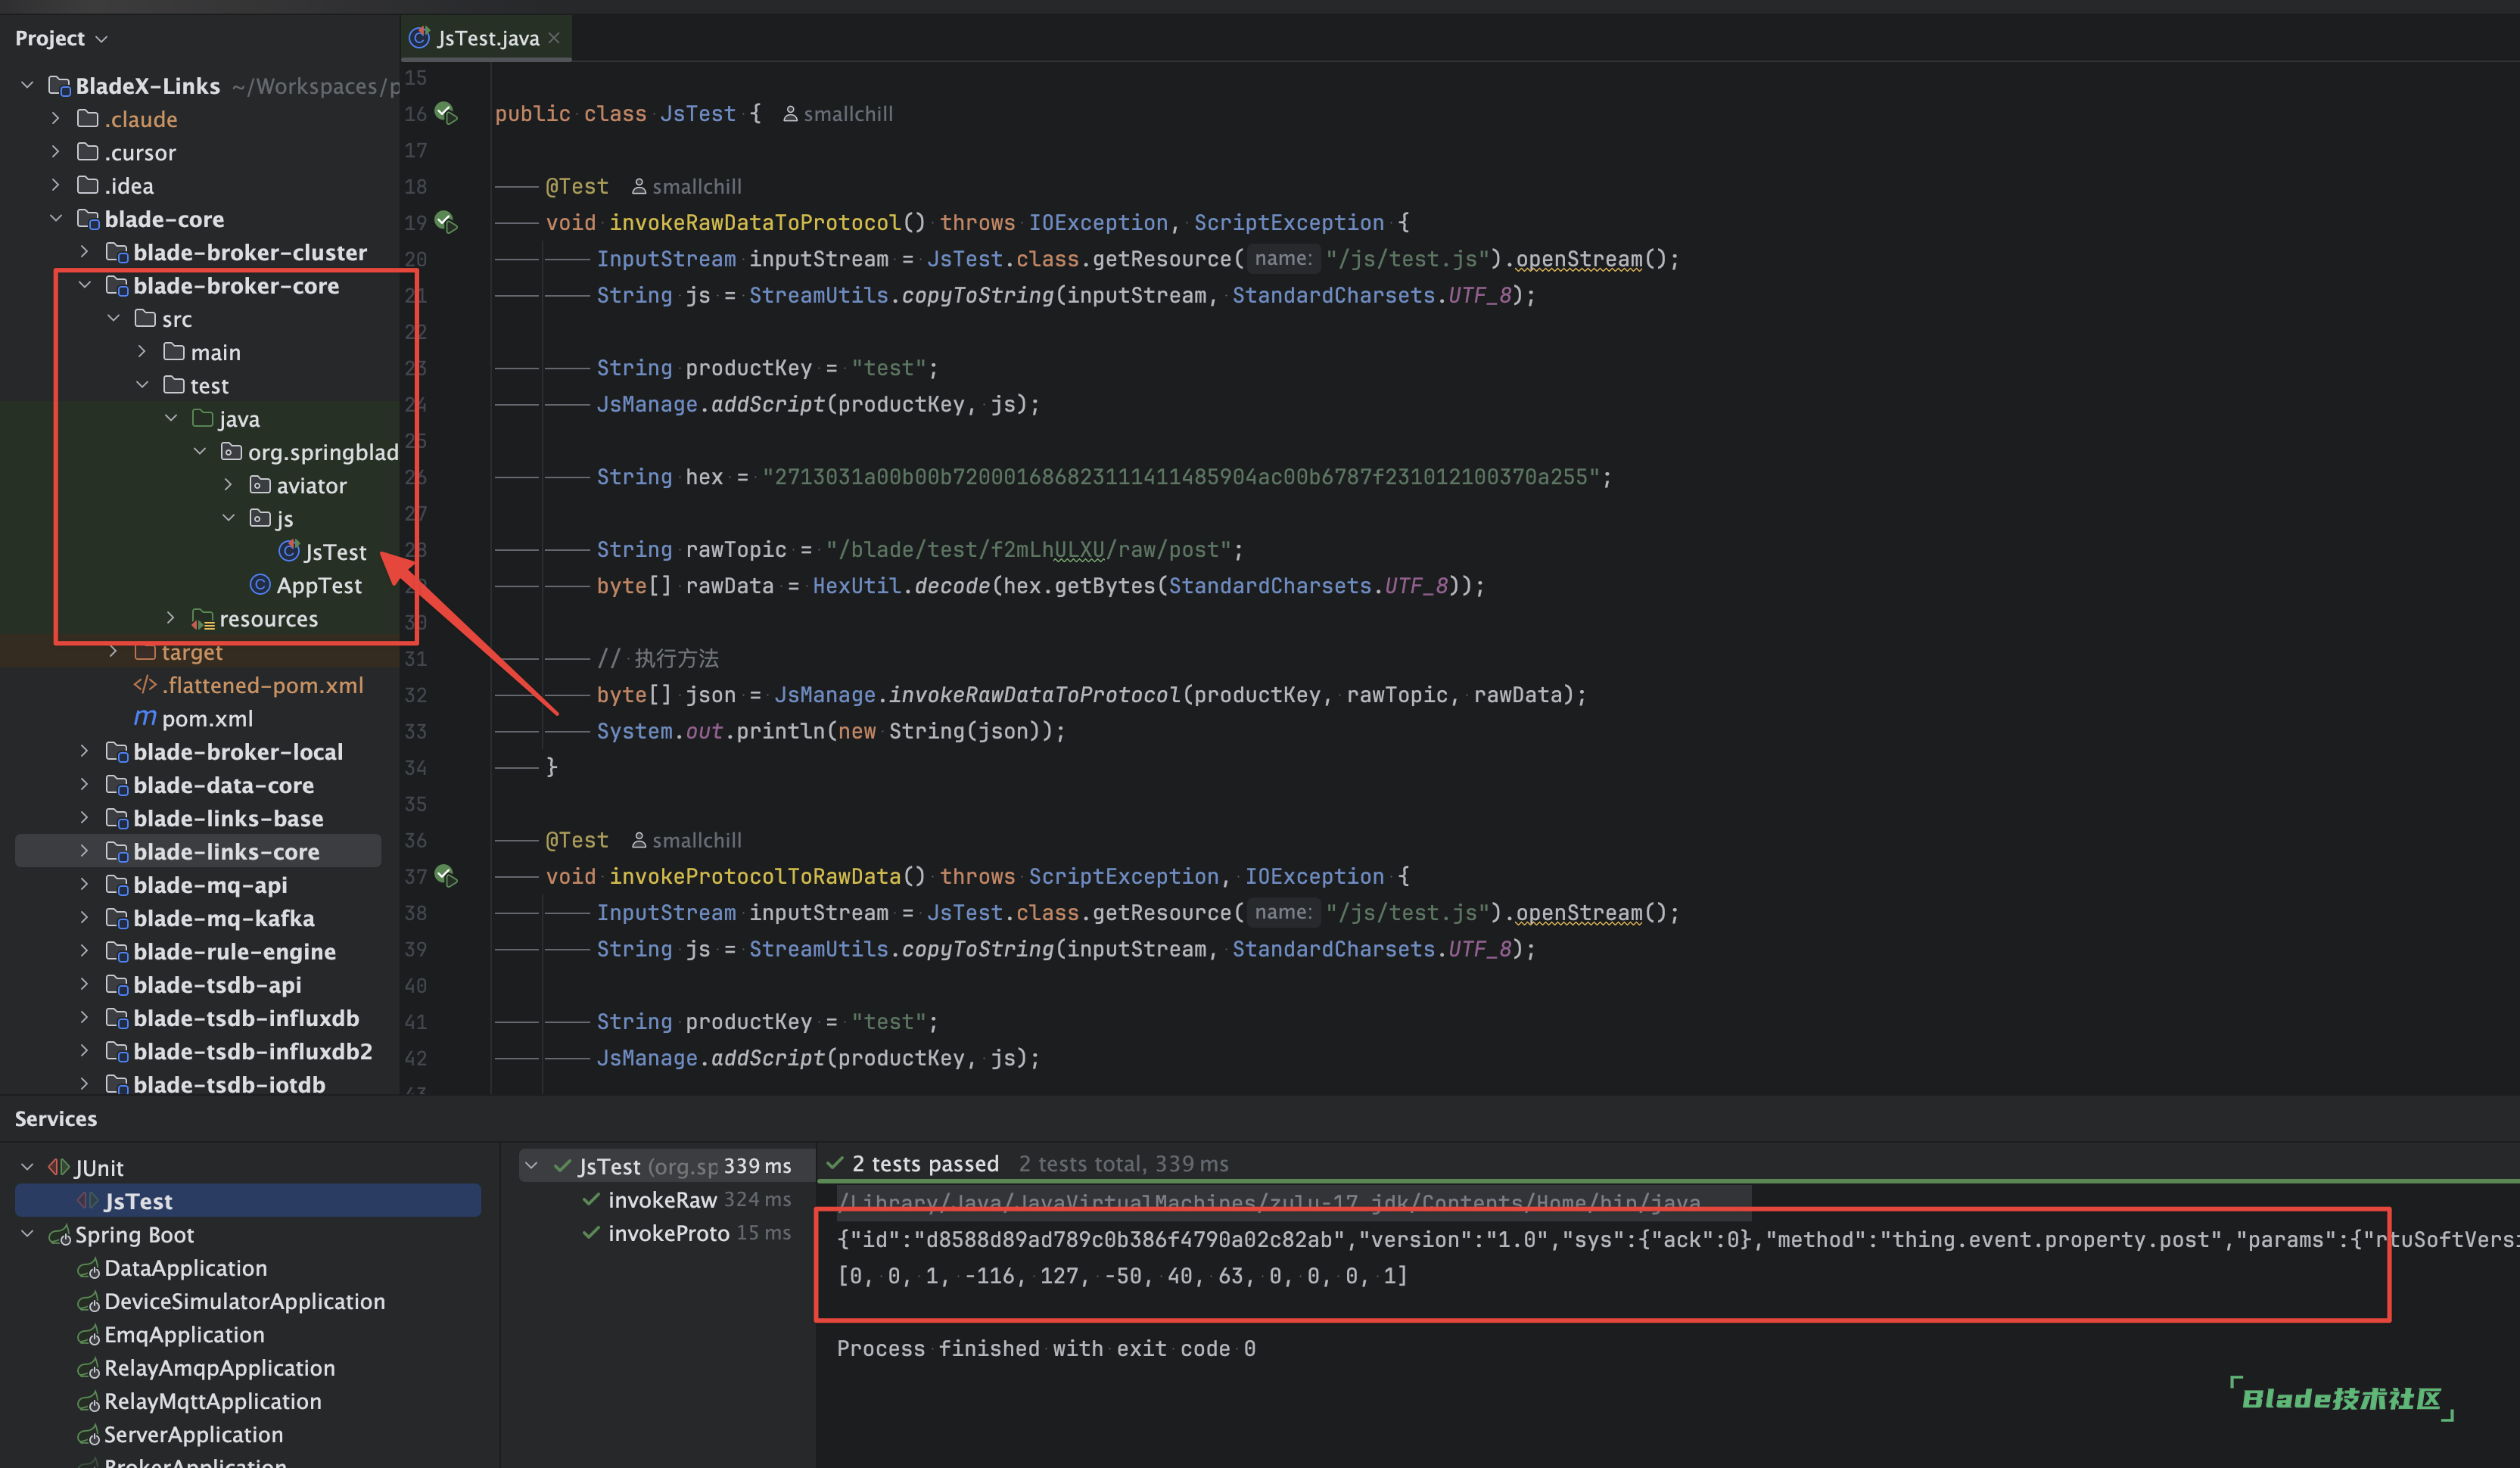Select the JsTest JUnit run configuration
The image size is (2520, 1468).
(x=138, y=1201)
